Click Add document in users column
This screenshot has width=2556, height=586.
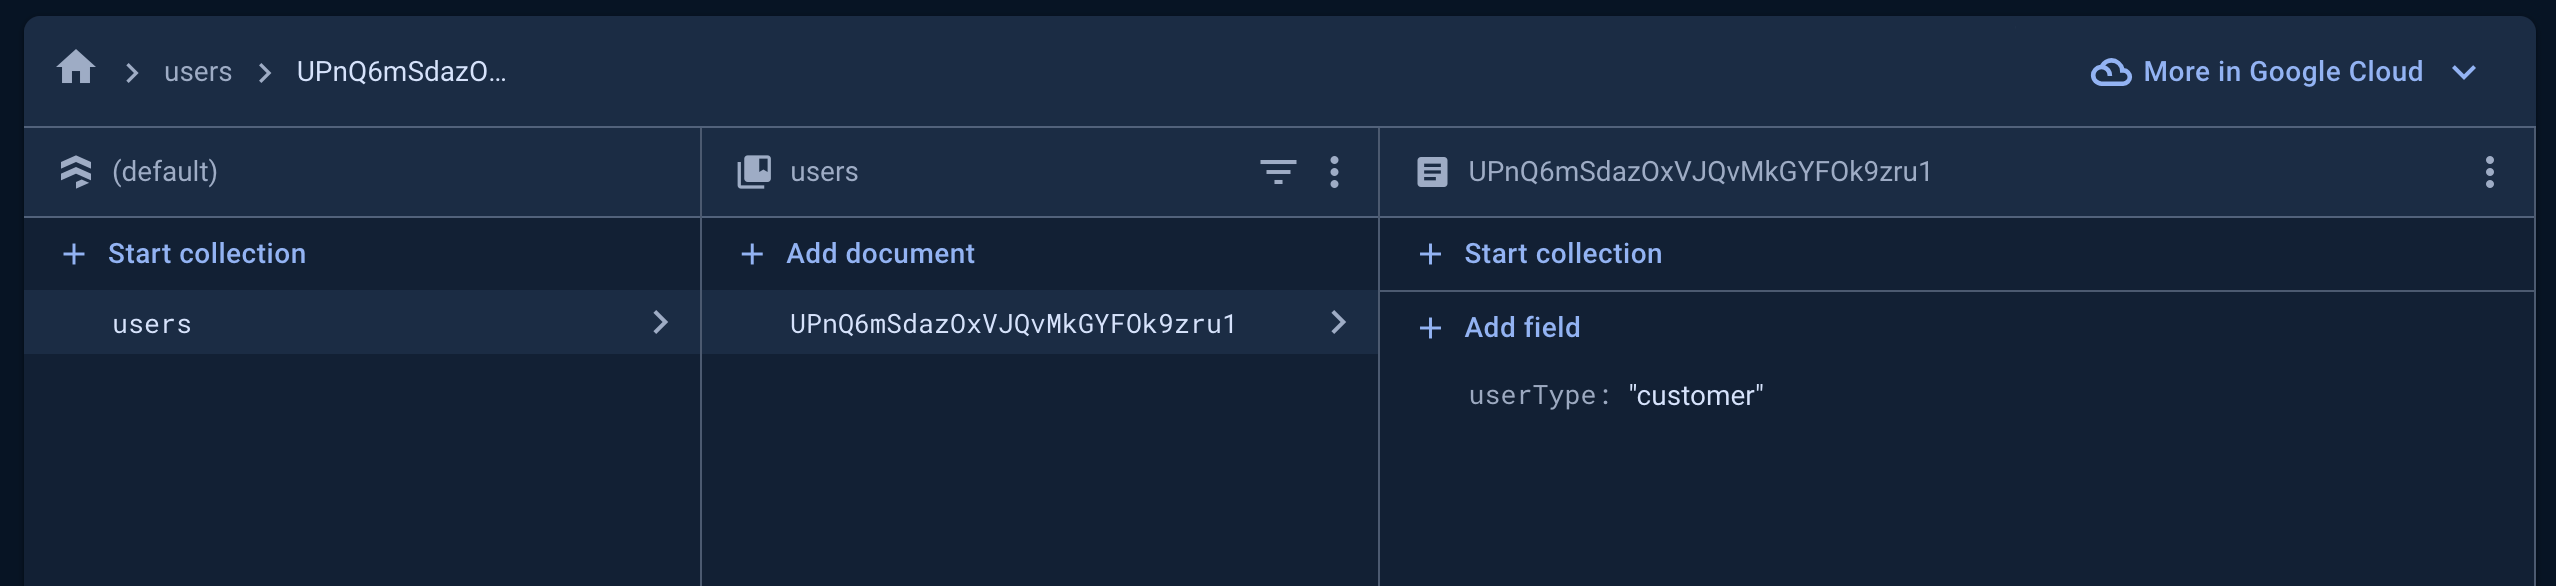coord(880,254)
